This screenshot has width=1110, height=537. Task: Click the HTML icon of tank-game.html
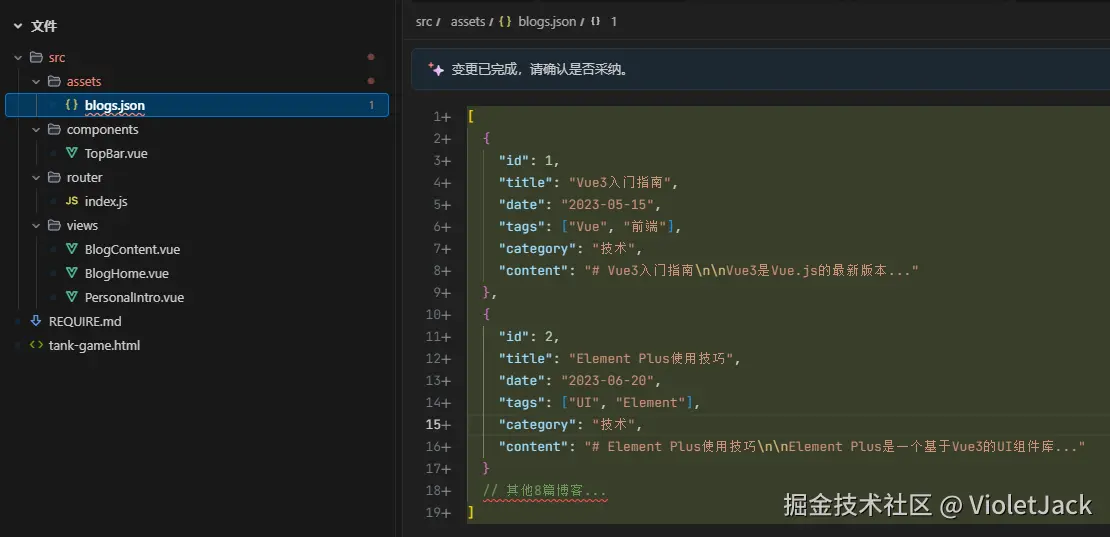36,345
